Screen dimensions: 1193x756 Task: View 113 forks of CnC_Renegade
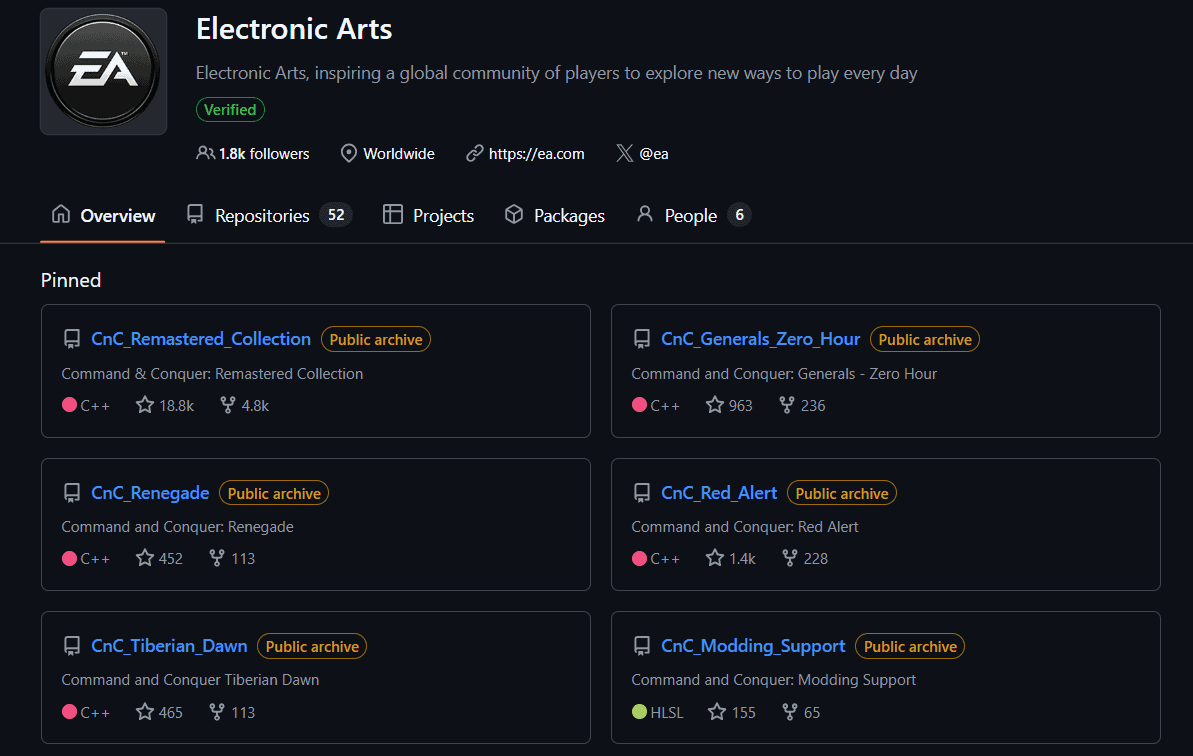[232, 558]
